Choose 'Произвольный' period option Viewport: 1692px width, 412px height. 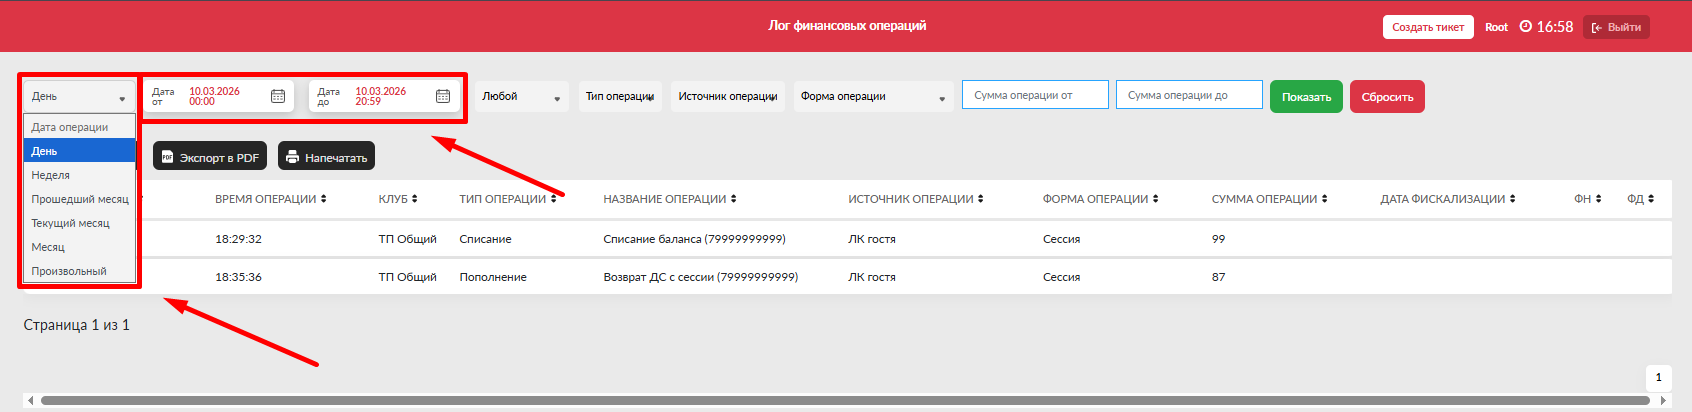tap(69, 271)
